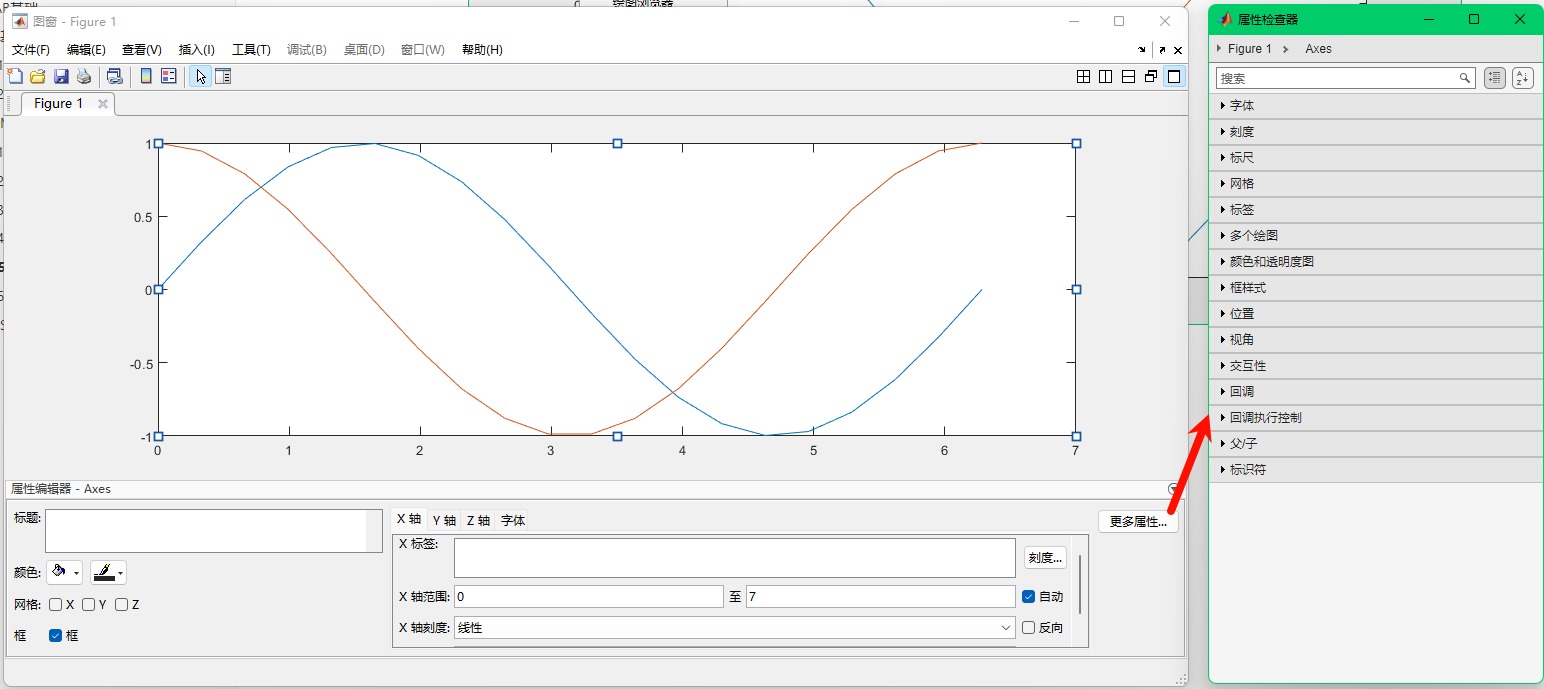The height and width of the screenshot is (689, 1544).
Task: Expand the 标尺 section
Action: [x=1378, y=158]
